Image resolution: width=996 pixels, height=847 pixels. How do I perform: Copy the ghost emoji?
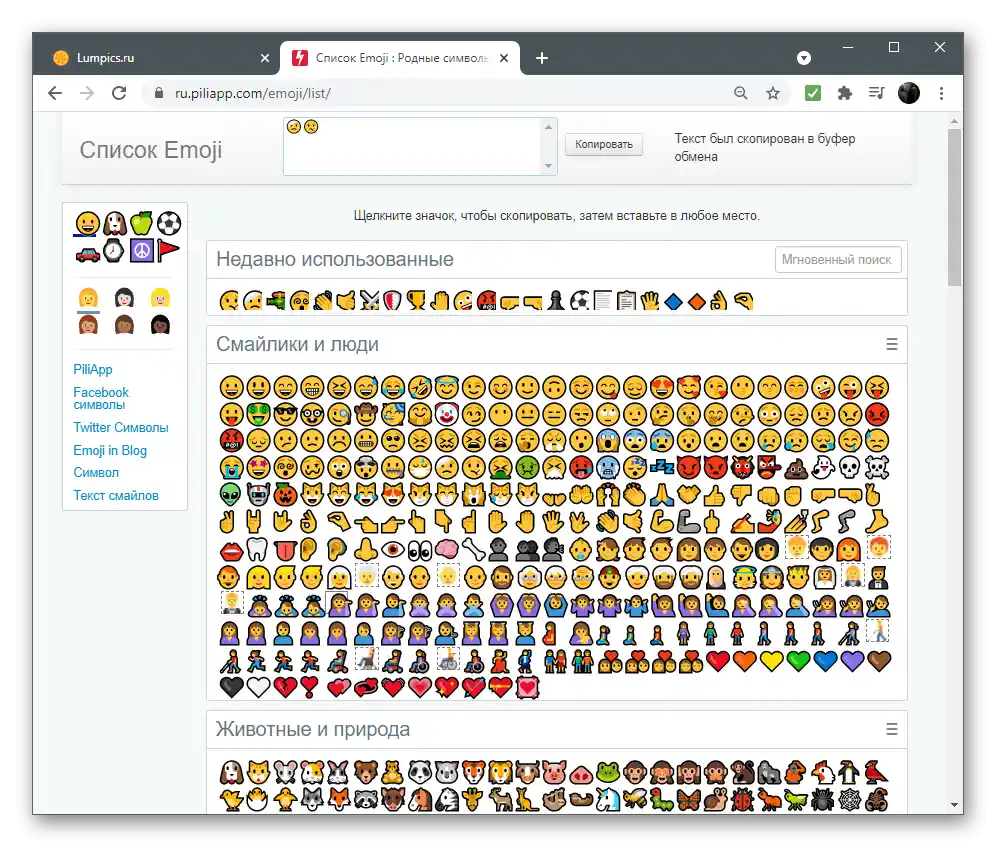pos(823,468)
